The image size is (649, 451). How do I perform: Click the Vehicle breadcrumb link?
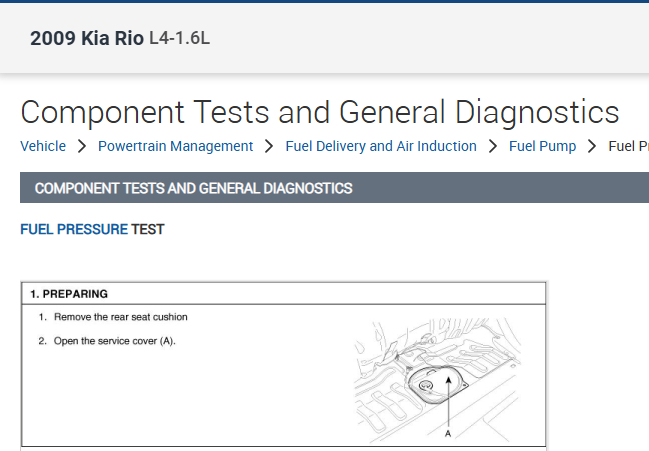pyautogui.click(x=43, y=146)
